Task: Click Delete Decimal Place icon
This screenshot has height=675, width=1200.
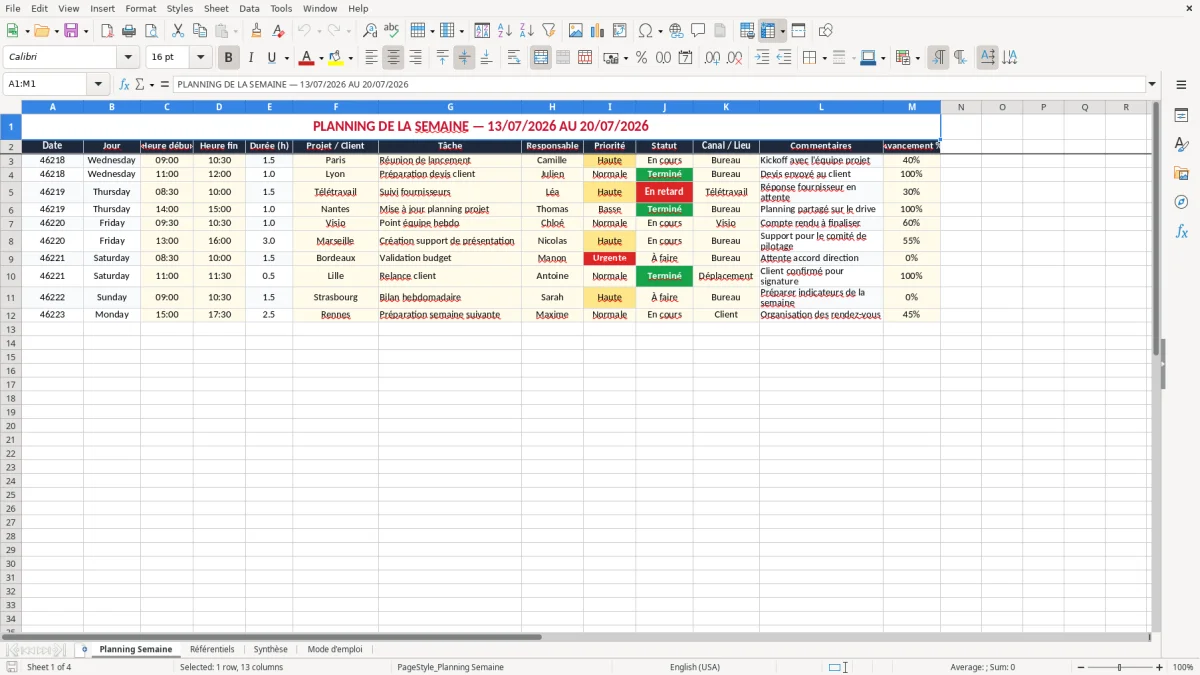Action: pyautogui.click(x=734, y=58)
